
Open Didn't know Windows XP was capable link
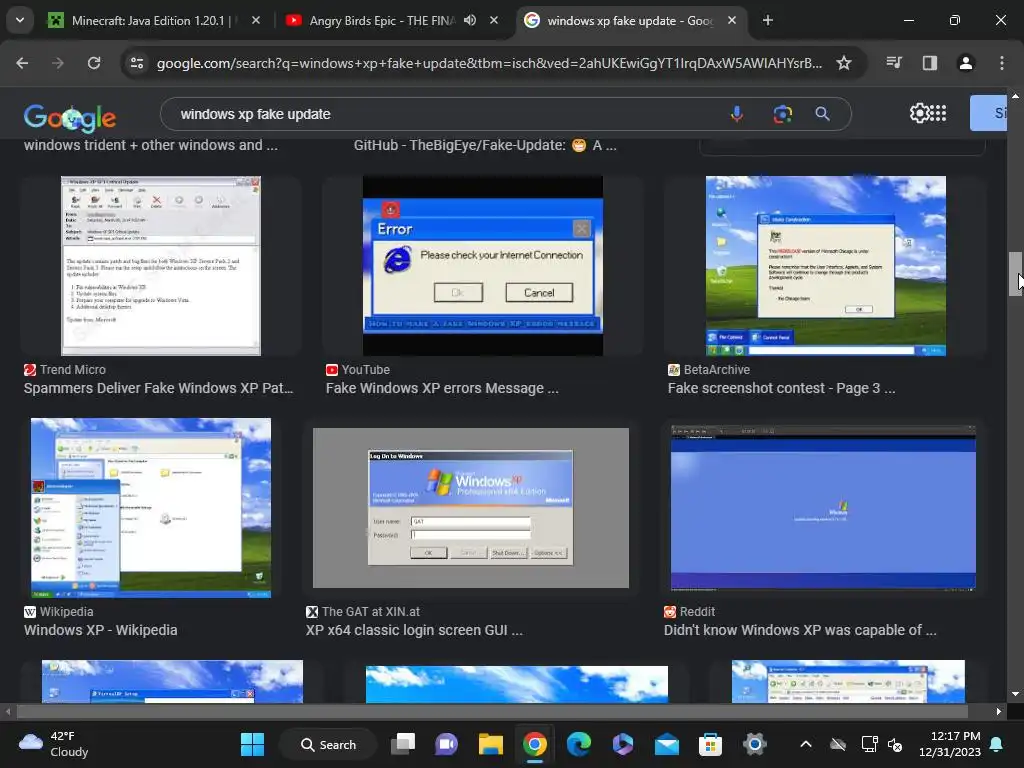800,630
